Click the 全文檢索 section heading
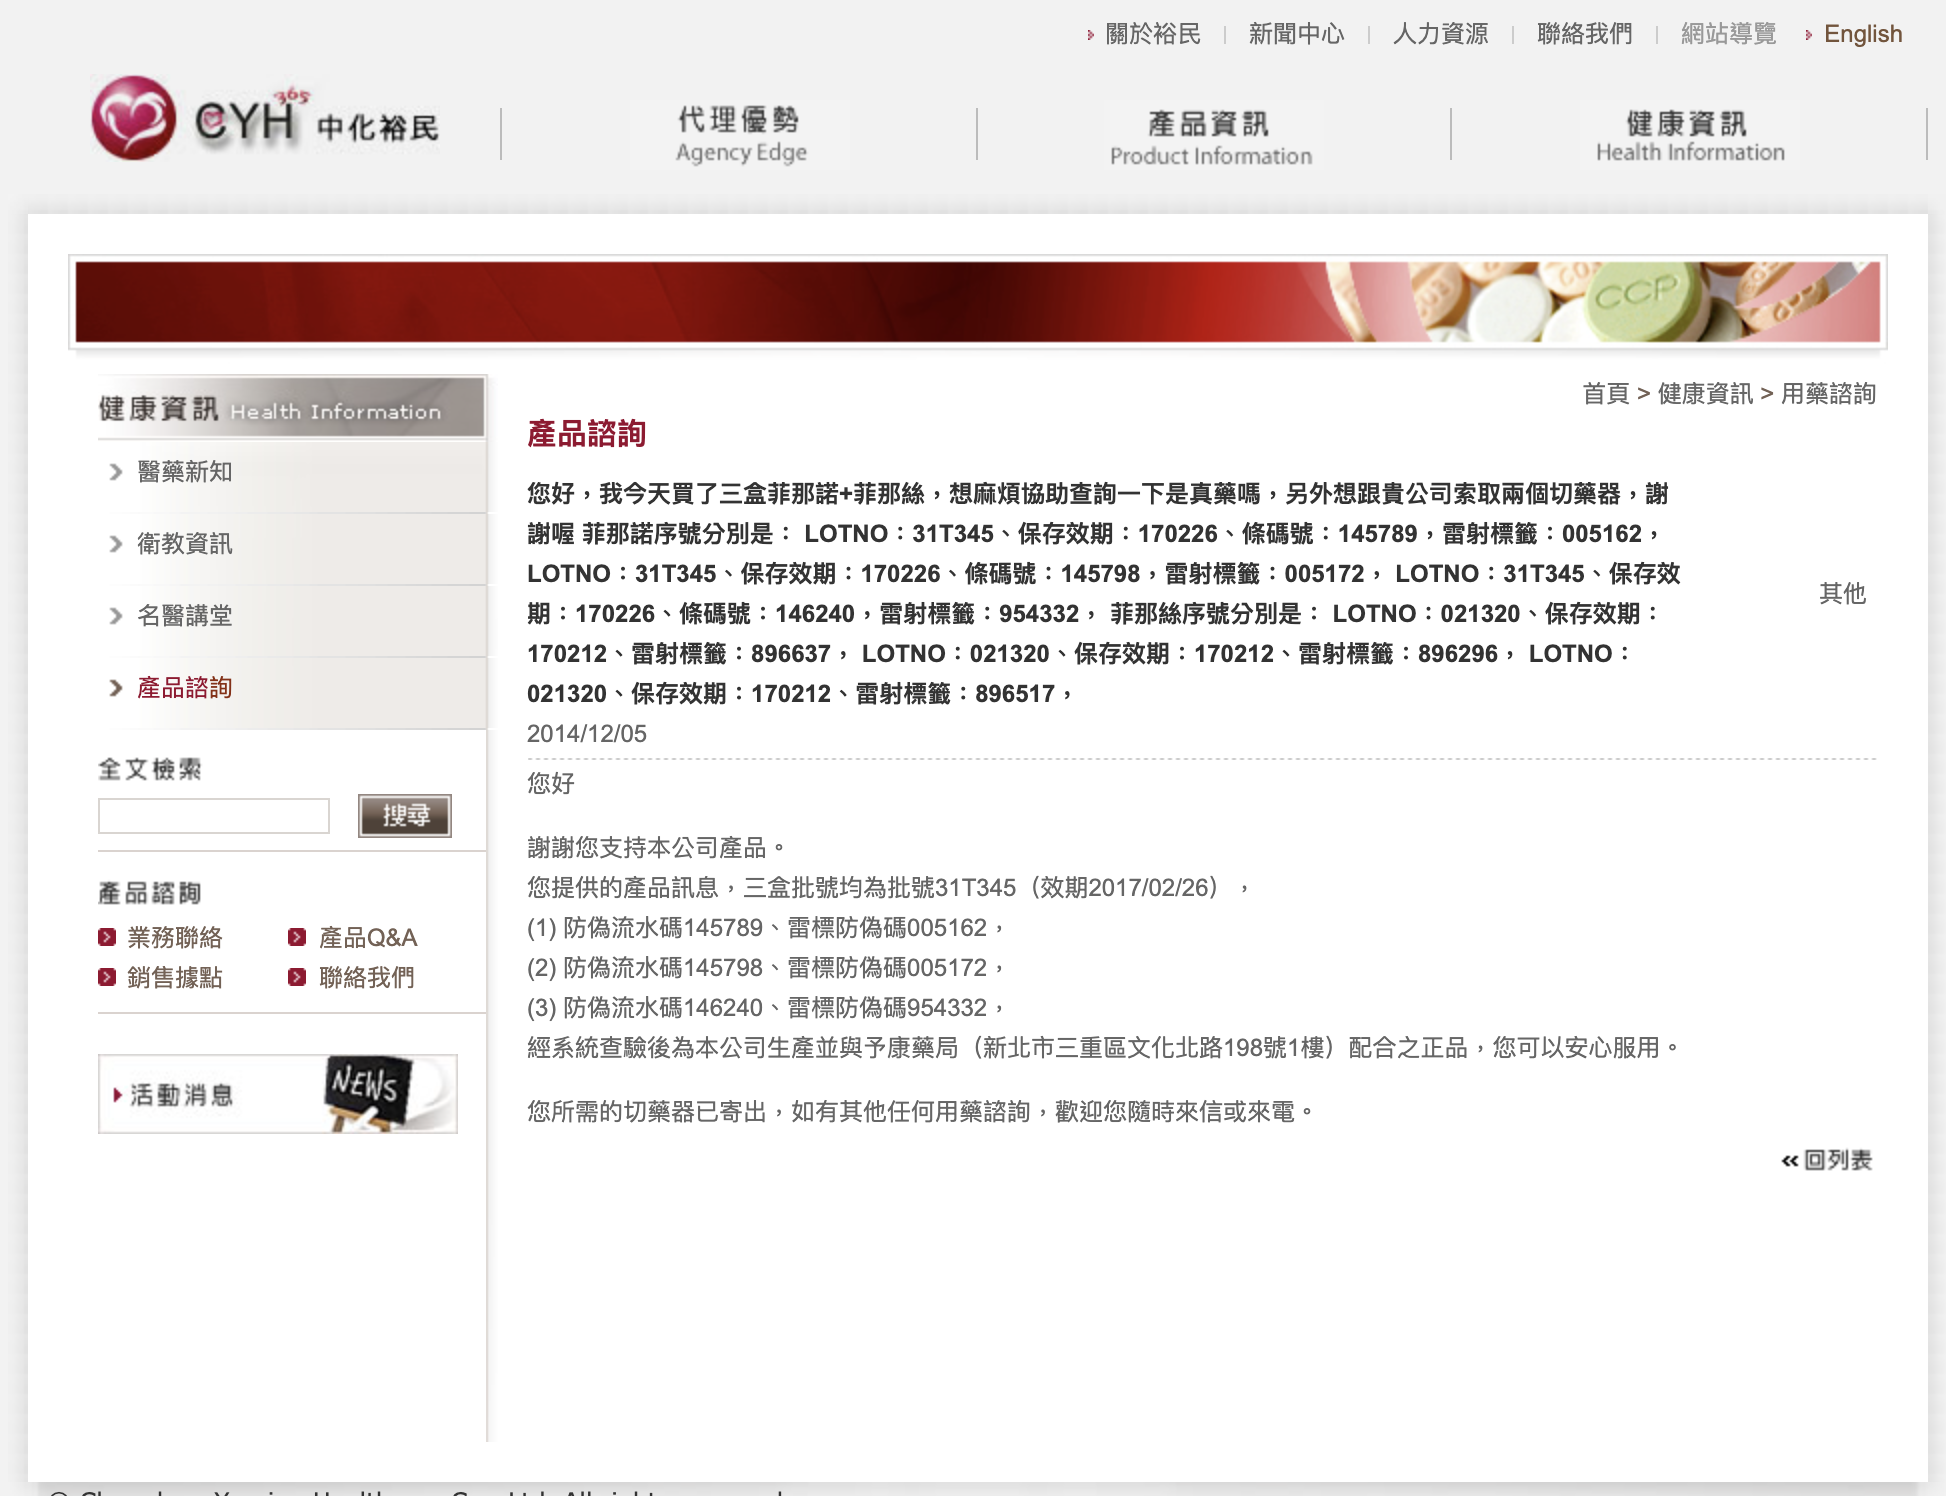Screen dimensions: 1946x1496 150,769
